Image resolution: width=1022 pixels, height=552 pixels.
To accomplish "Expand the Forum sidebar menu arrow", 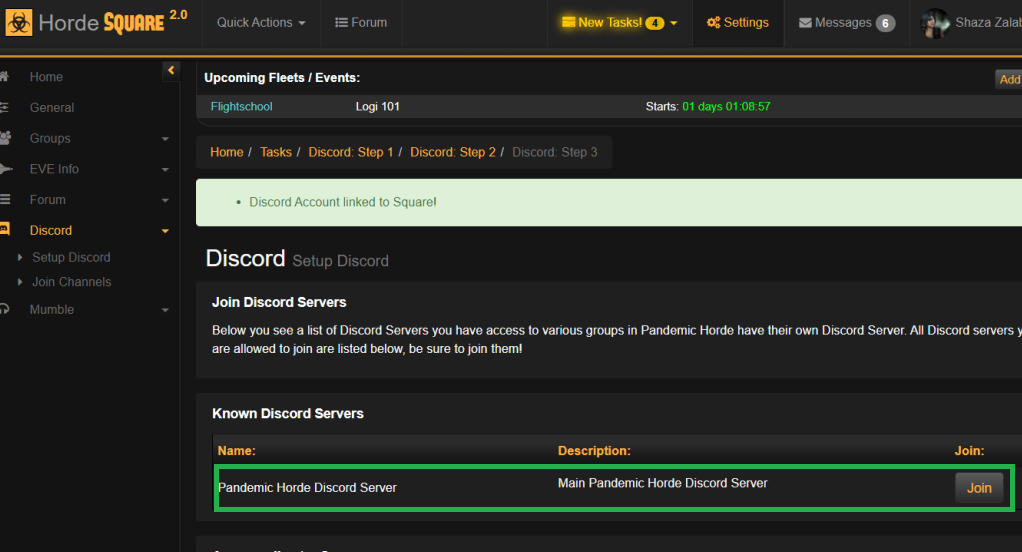I will click(x=165, y=200).
